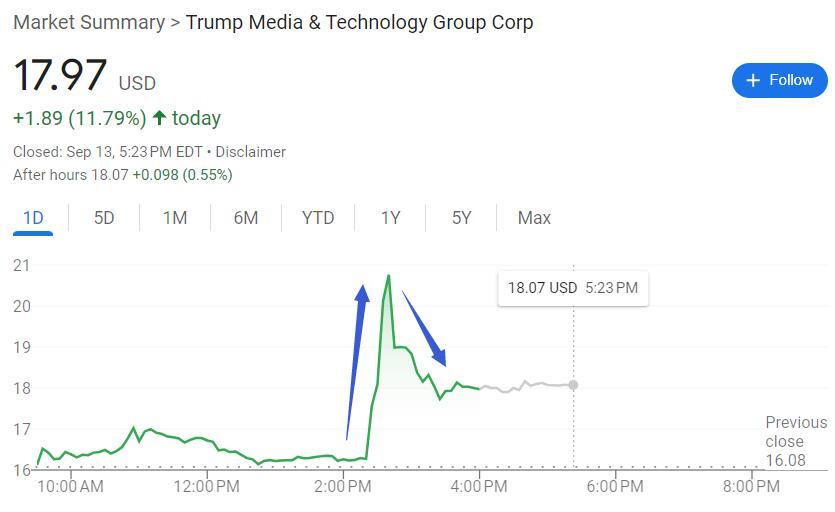Select the YTD range tab
The image size is (835, 512).
point(318,218)
